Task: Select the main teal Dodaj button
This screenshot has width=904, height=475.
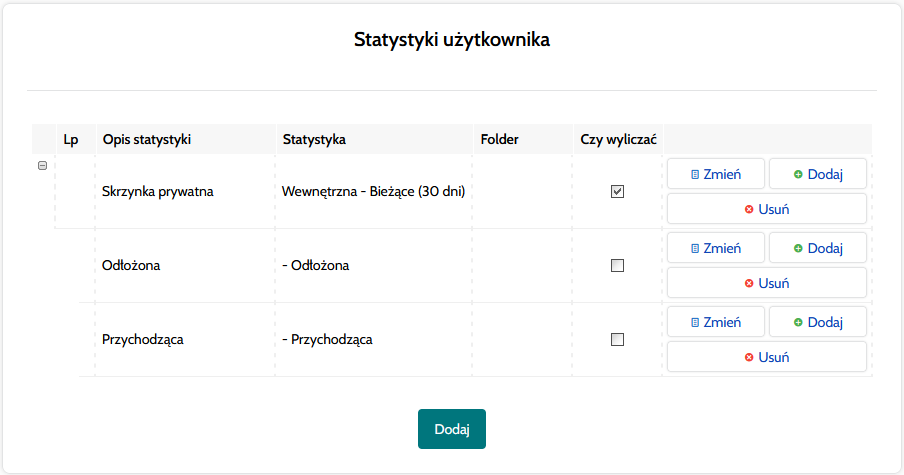Action: tap(451, 429)
